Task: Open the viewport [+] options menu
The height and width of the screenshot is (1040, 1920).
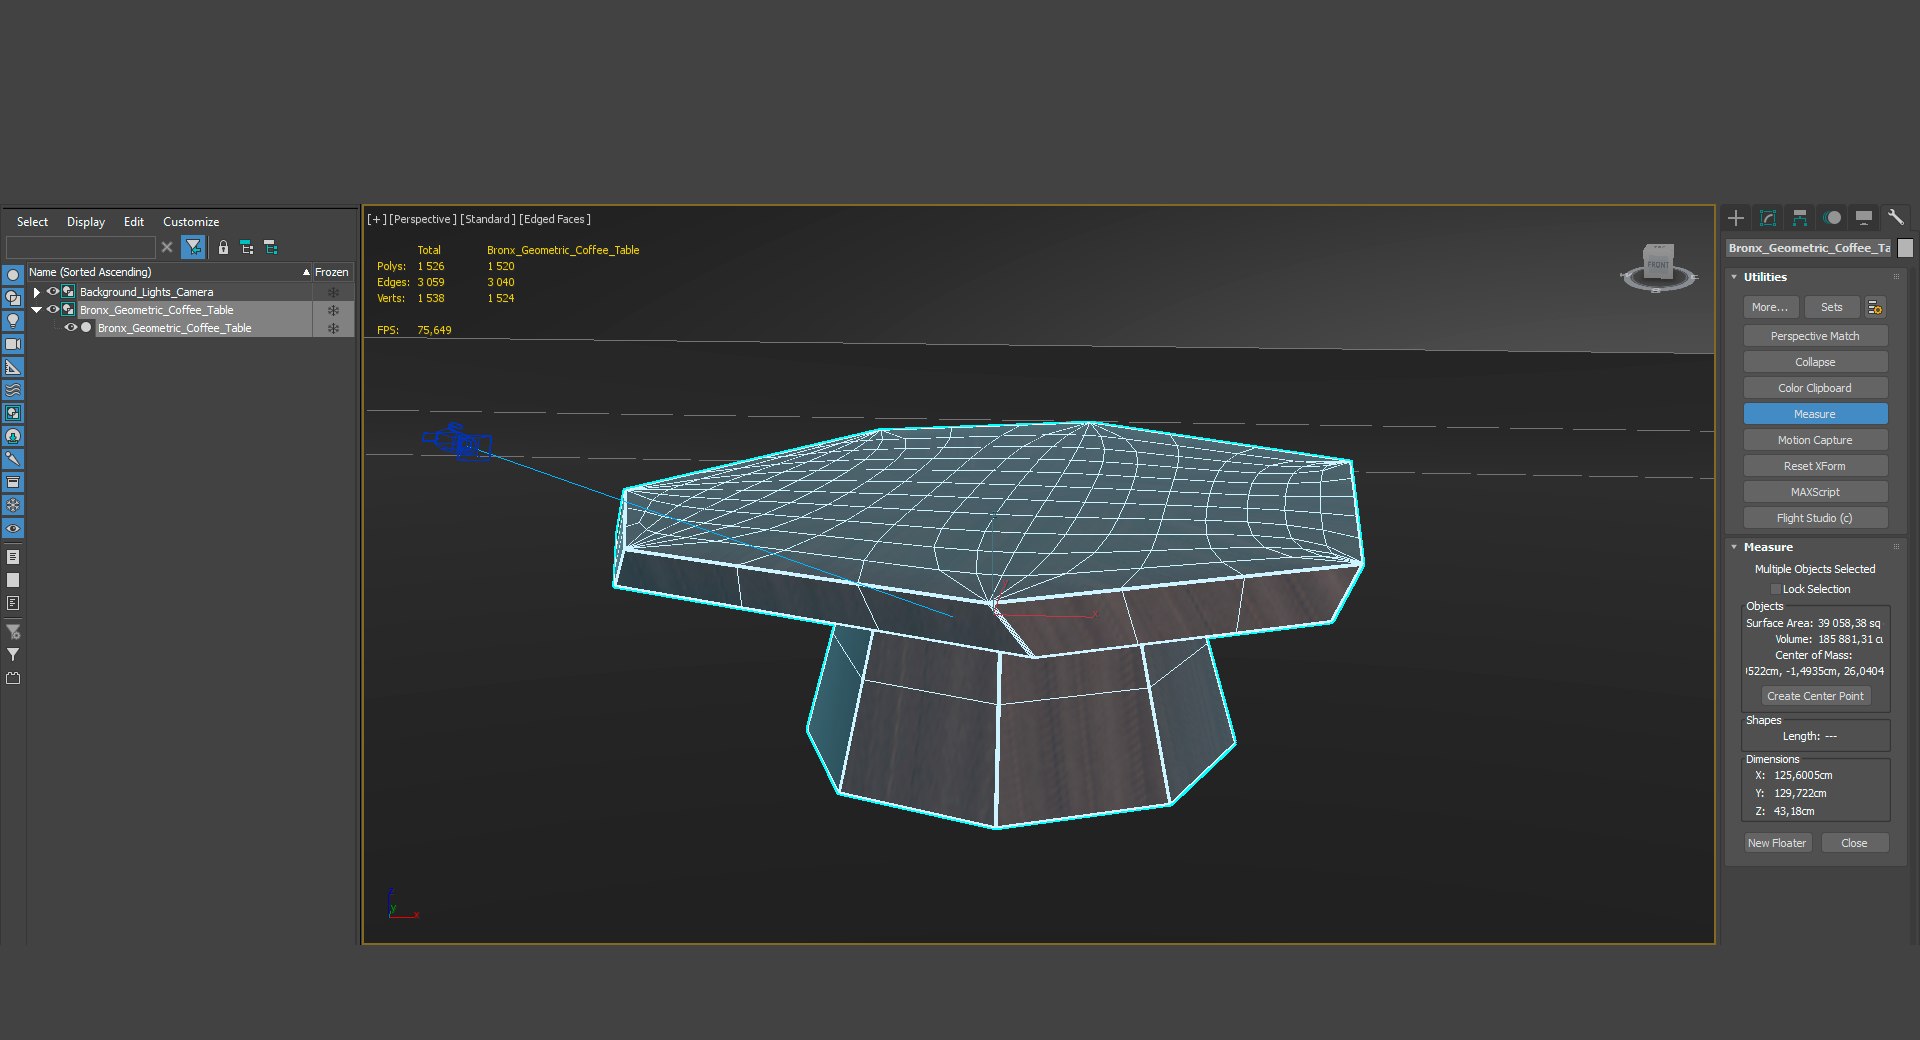Action: [x=376, y=219]
